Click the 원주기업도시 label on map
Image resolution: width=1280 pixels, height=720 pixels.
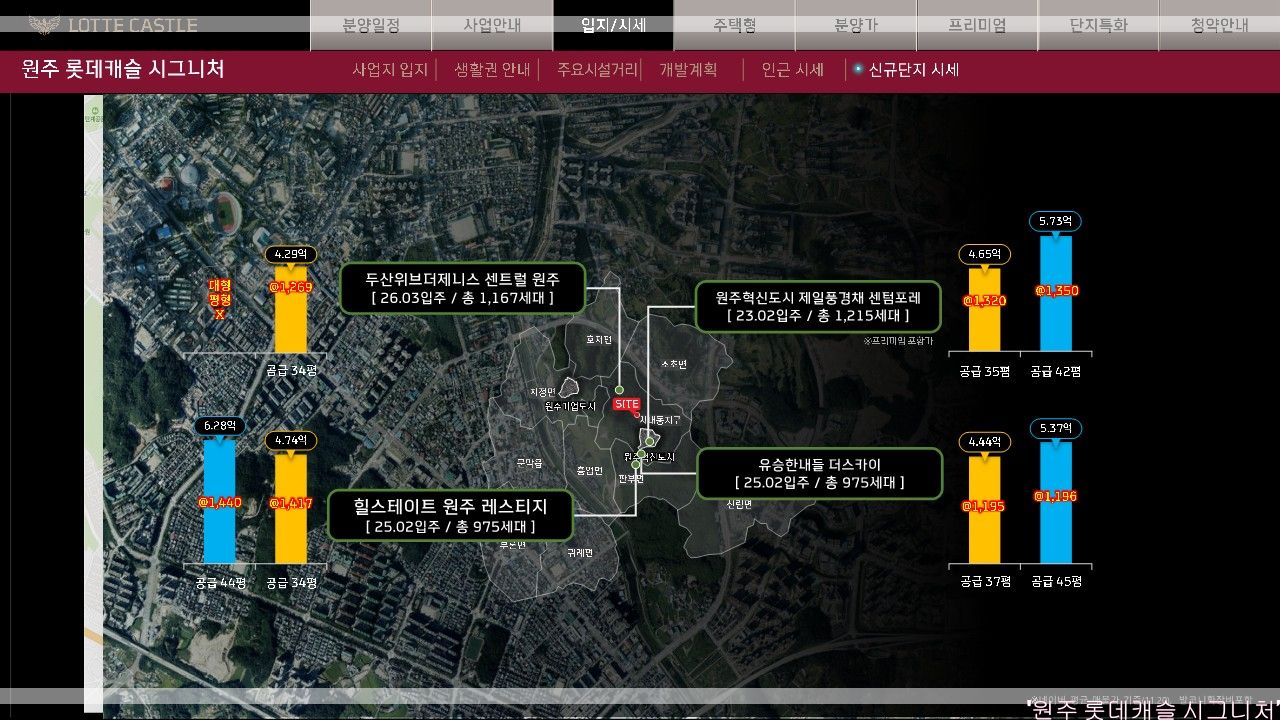[x=570, y=406]
